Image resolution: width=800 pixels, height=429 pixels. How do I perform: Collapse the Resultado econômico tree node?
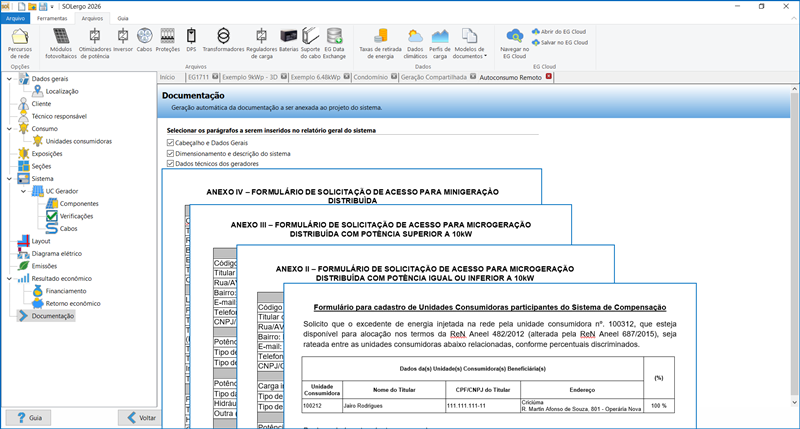pos(10,278)
